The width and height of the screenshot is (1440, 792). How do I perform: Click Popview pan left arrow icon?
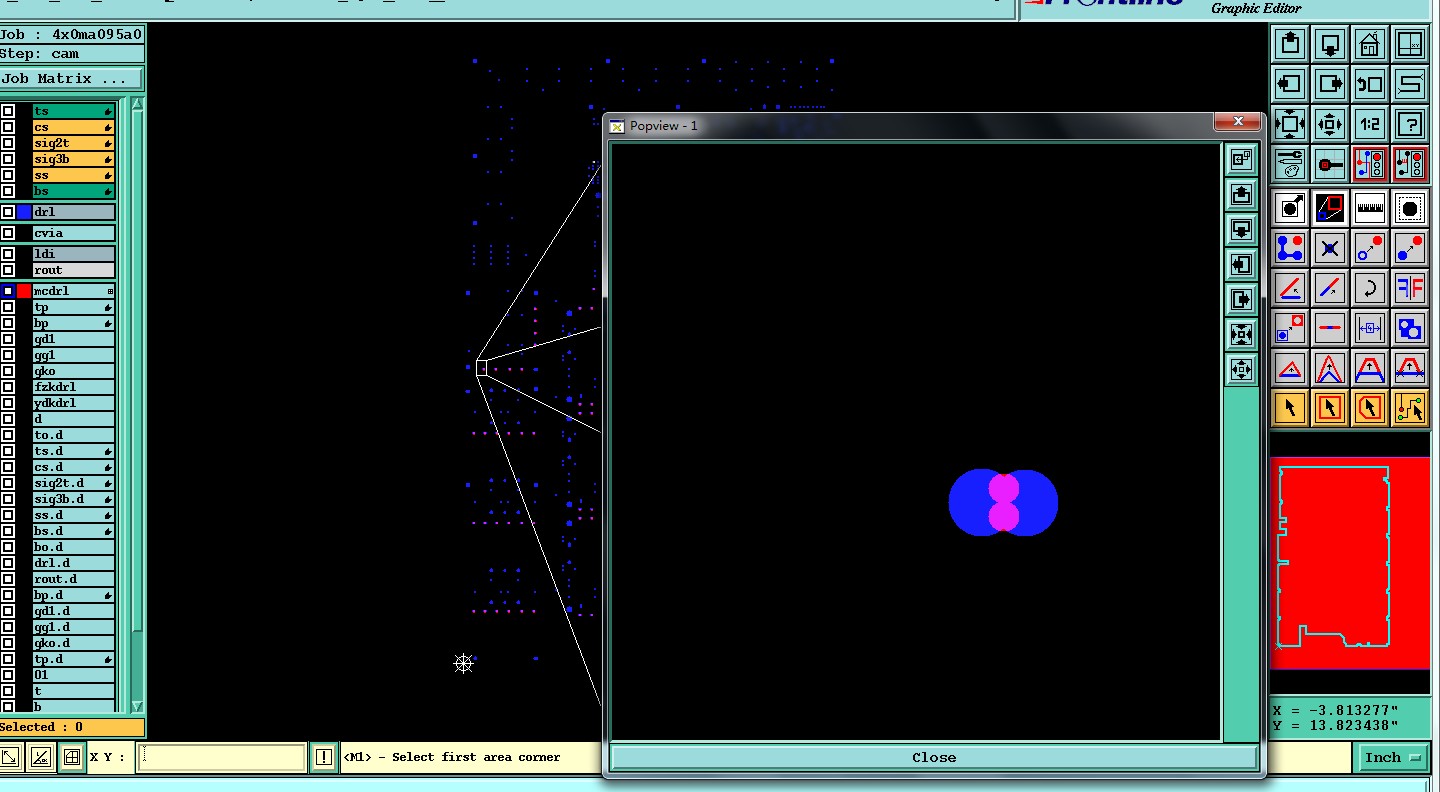[1241, 264]
